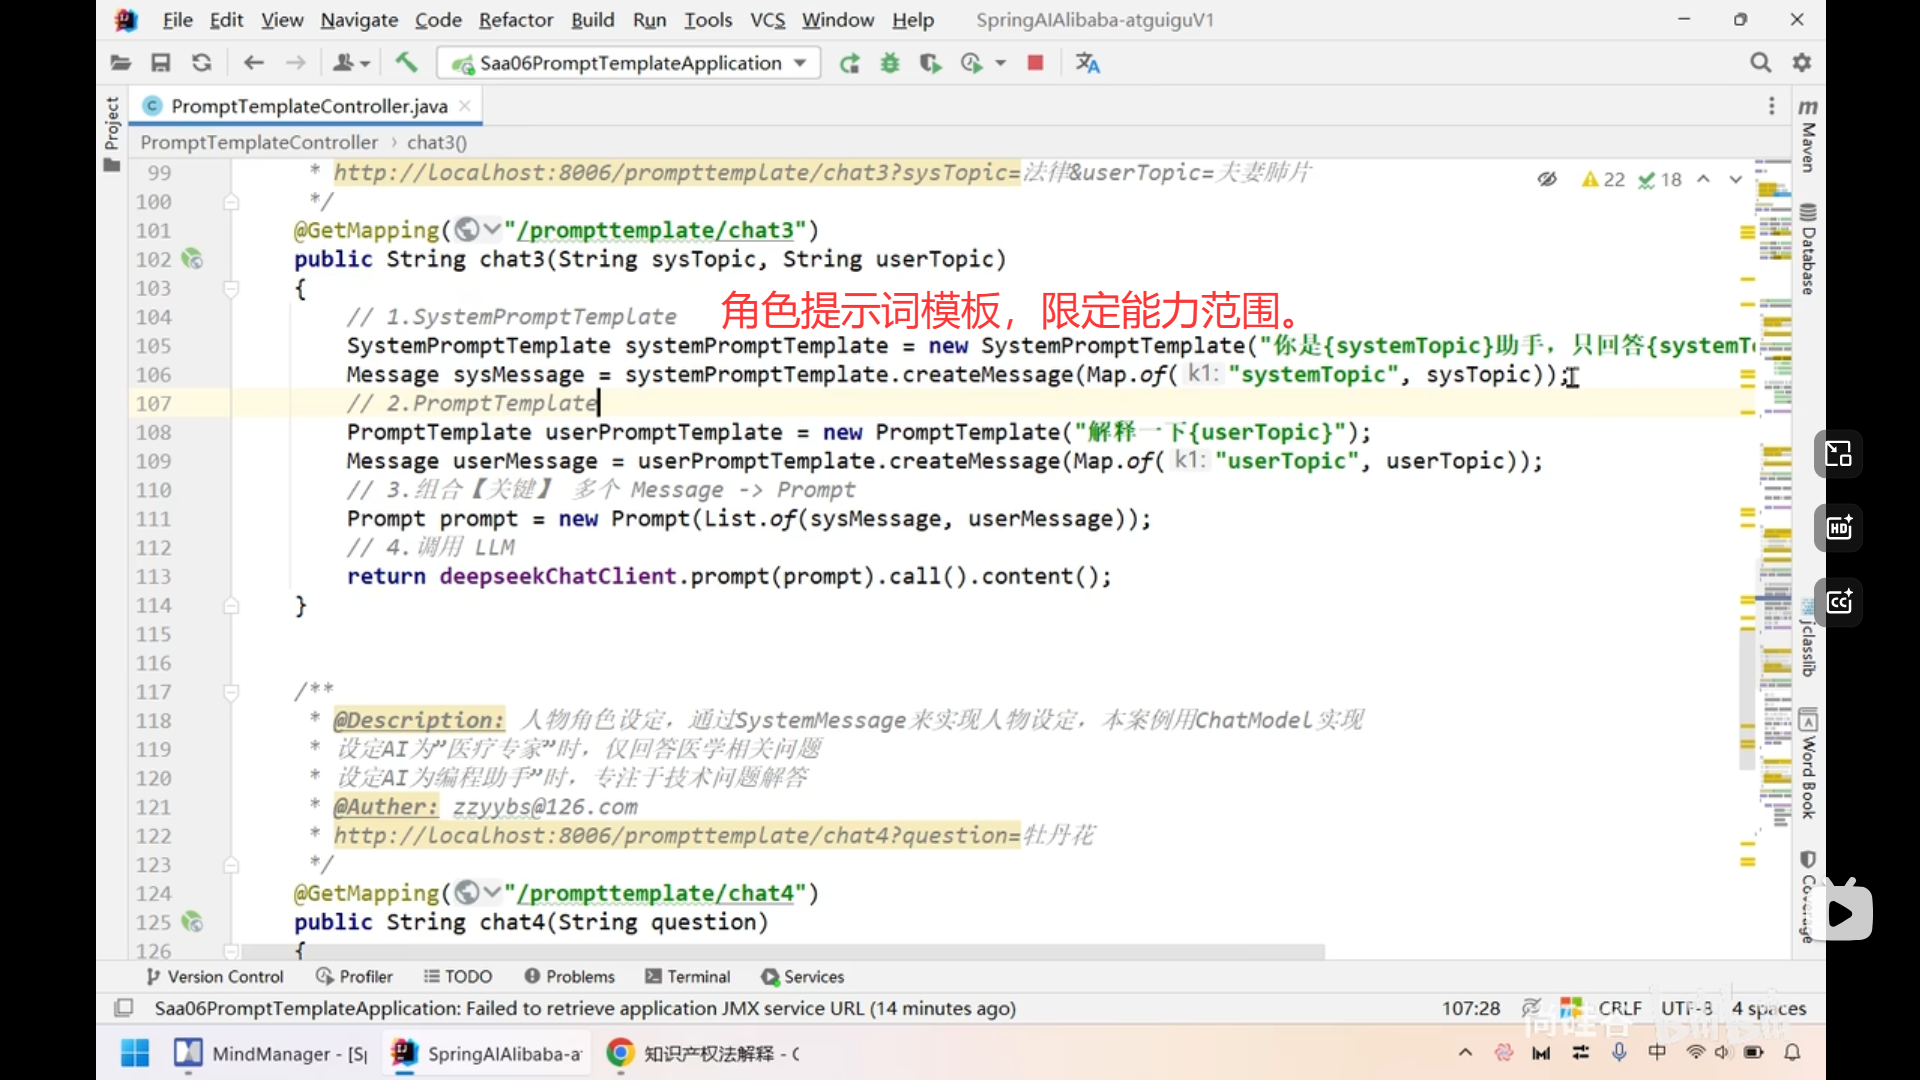Open the Terminal tool window
This screenshot has height=1080, width=1920.
(688, 976)
